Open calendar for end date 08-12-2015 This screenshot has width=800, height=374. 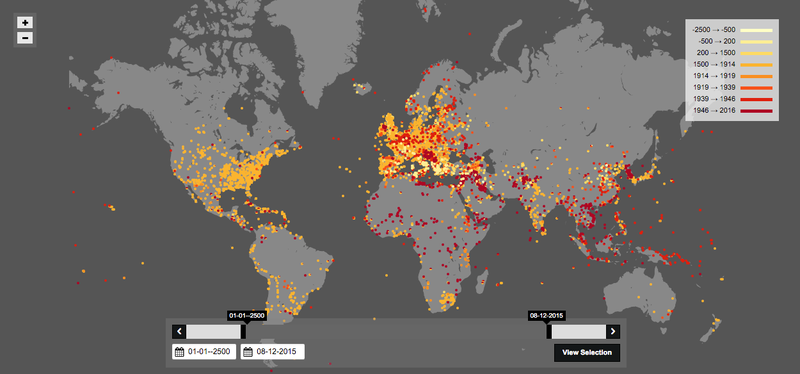point(247,352)
